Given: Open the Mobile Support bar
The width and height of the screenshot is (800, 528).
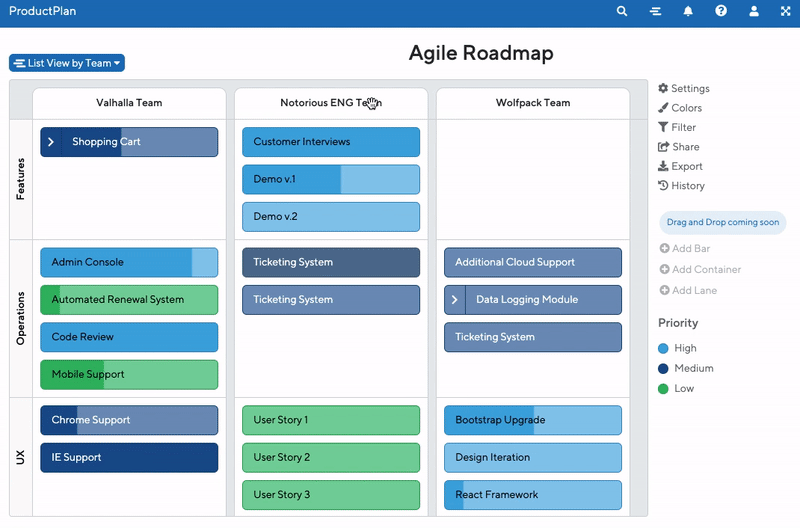Looking at the screenshot, I should [x=129, y=374].
